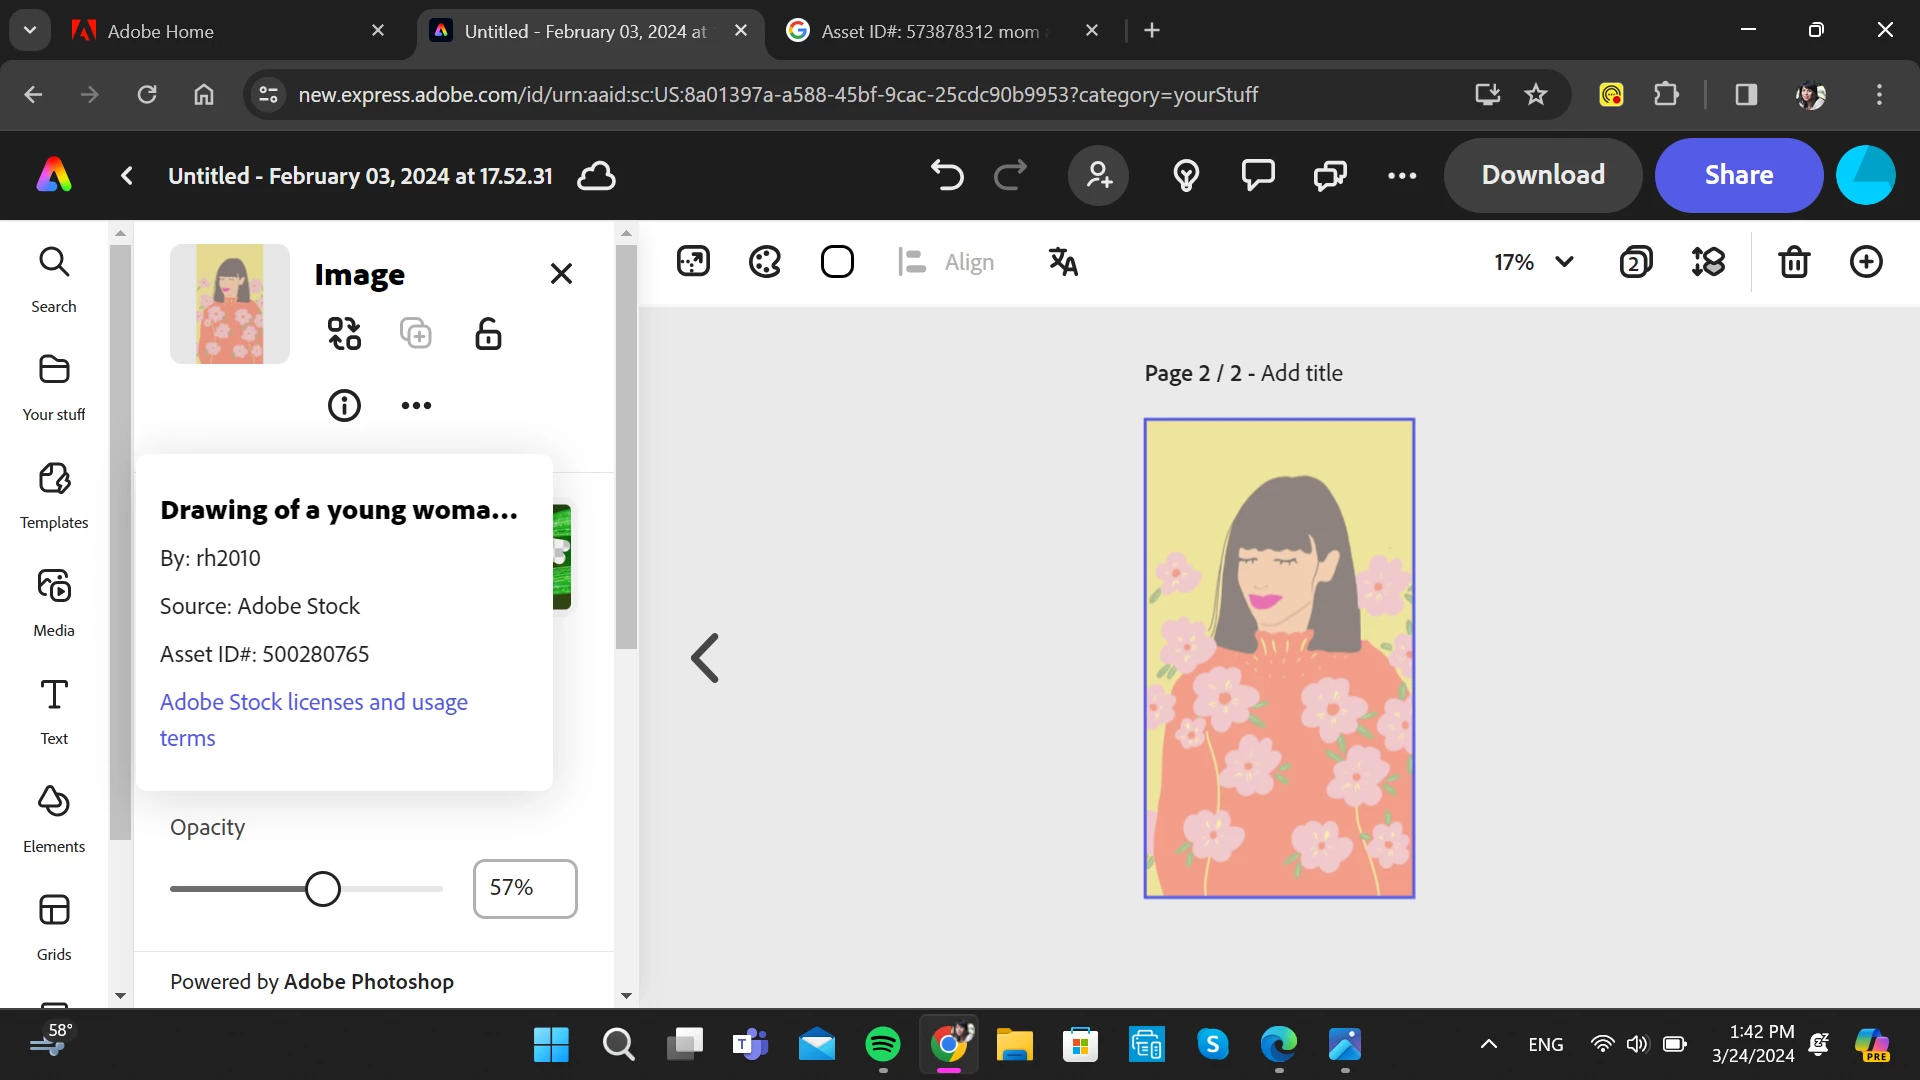Click the color theme palette icon
This screenshot has height=1080, width=1920.
[x=765, y=262]
